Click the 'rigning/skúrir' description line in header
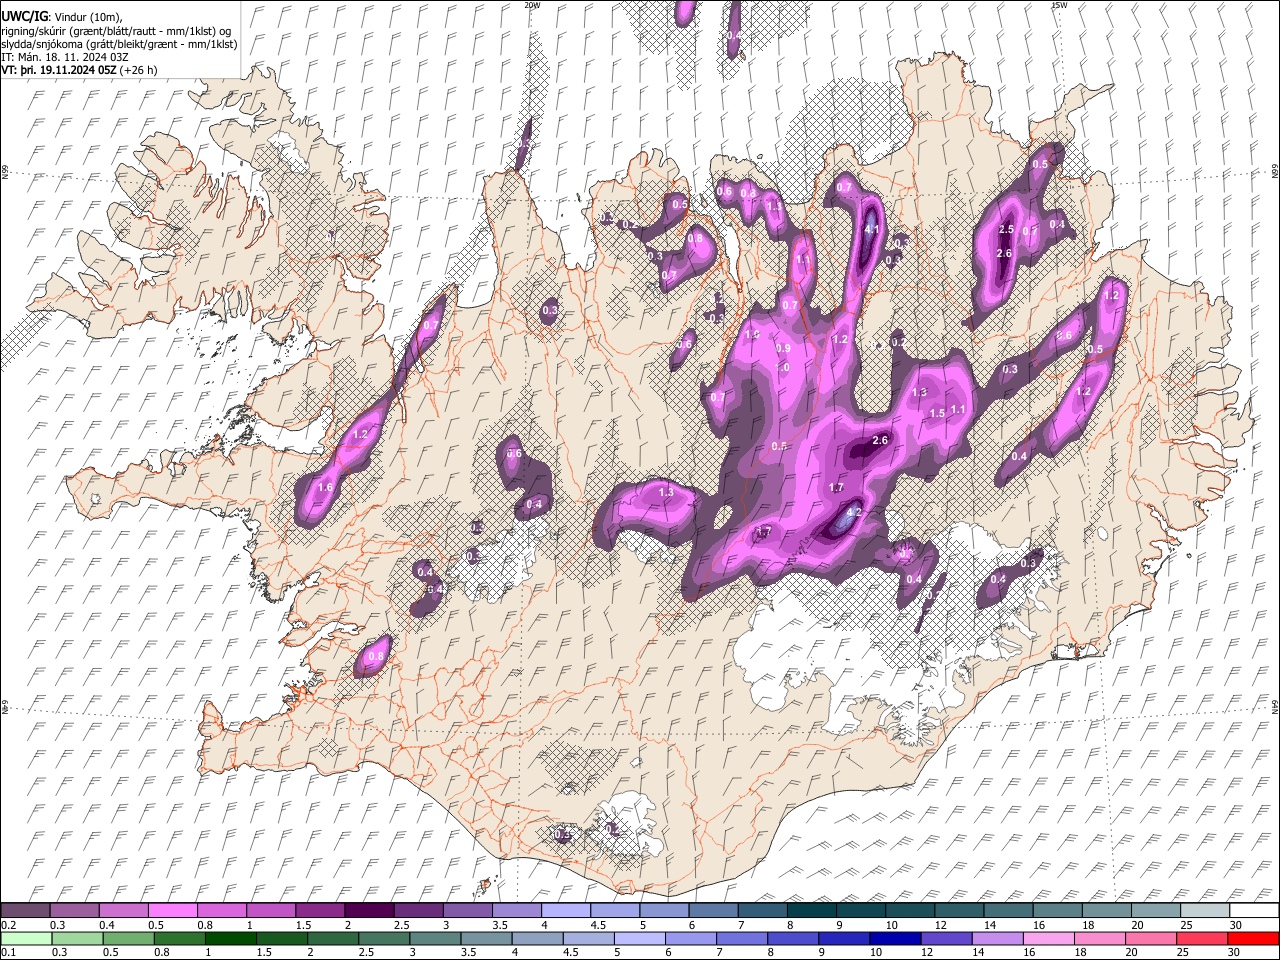The image size is (1280, 960). click(116, 31)
